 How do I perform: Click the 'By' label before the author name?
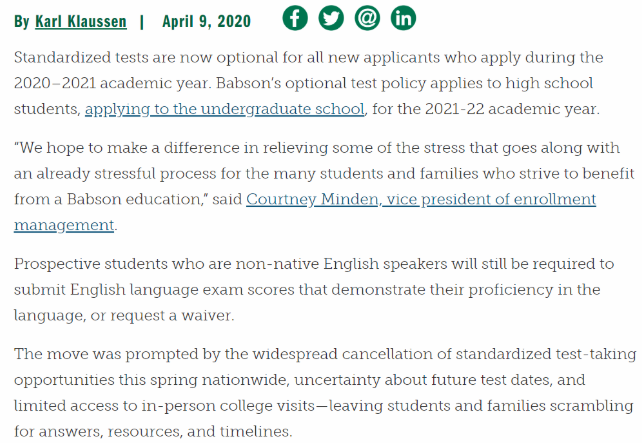(x=22, y=20)
